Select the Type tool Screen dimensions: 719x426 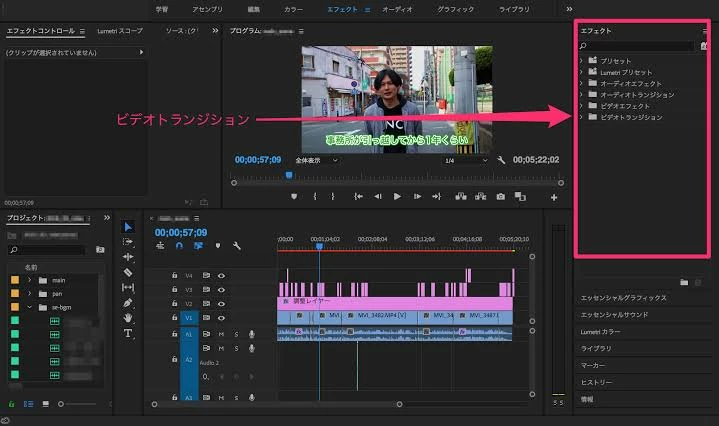(x=128, y=333)
